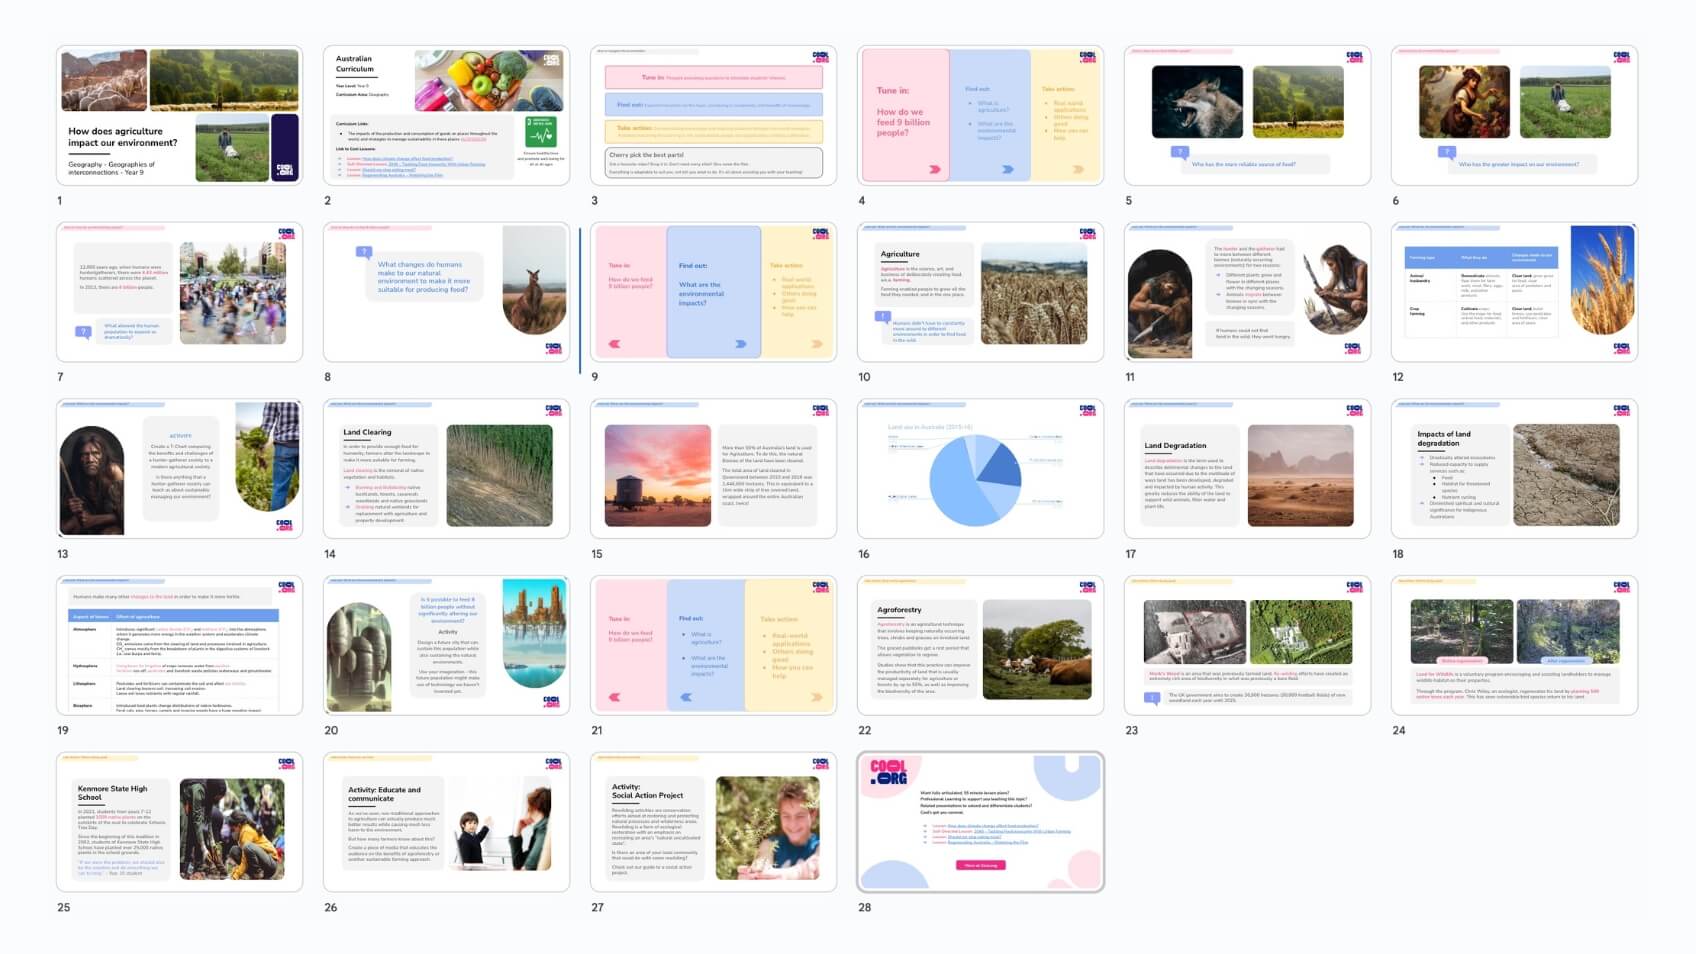Open the Kenmore State High School slide
This screenshot has width=1696, height=954.
click(x=179, y=822)
